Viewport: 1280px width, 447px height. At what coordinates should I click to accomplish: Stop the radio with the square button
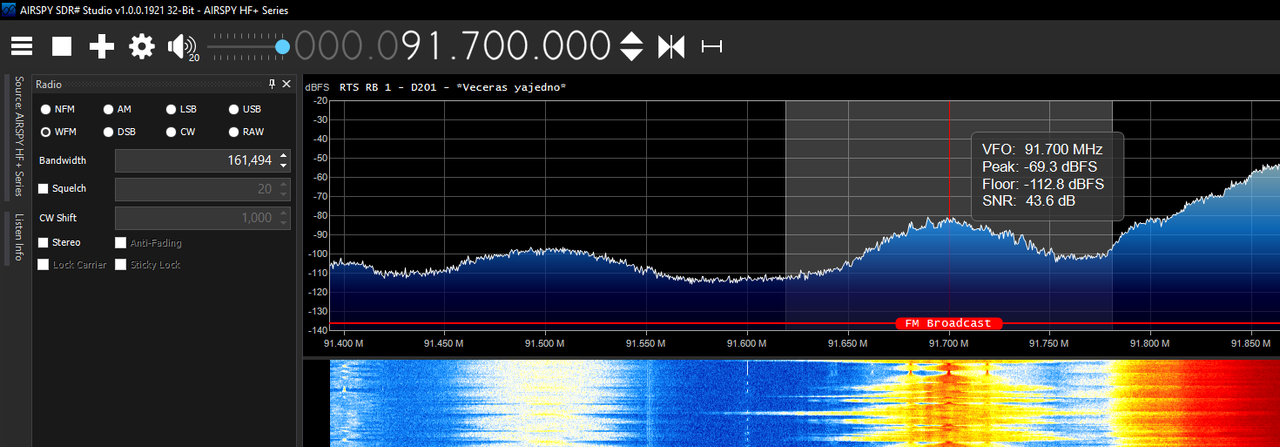click(62, 46)
